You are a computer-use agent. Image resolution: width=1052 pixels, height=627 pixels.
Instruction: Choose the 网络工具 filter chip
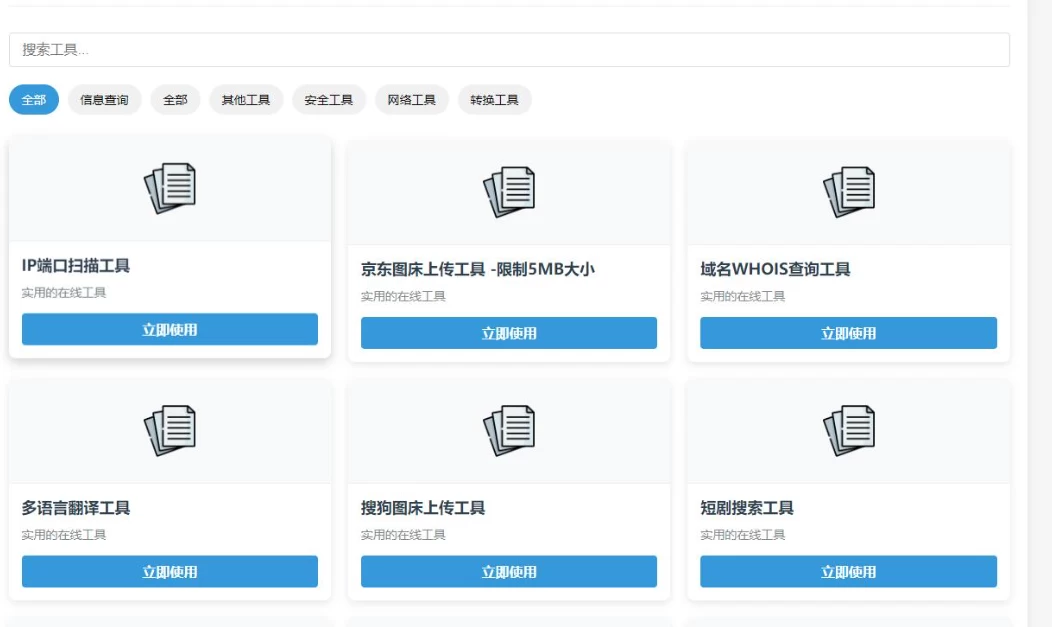412,100
